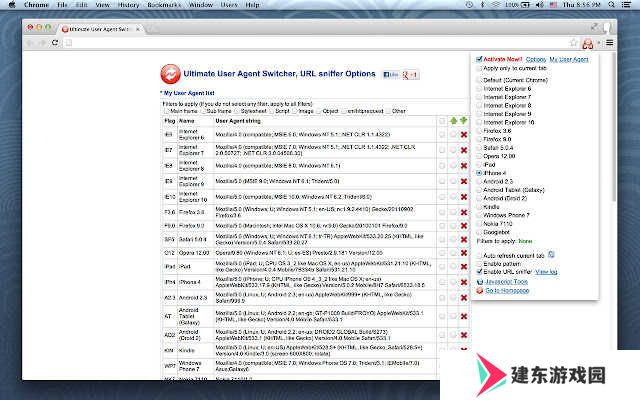Remove the Safari 5.0.4 row
The image size is (640, 400).
[464, 240]
